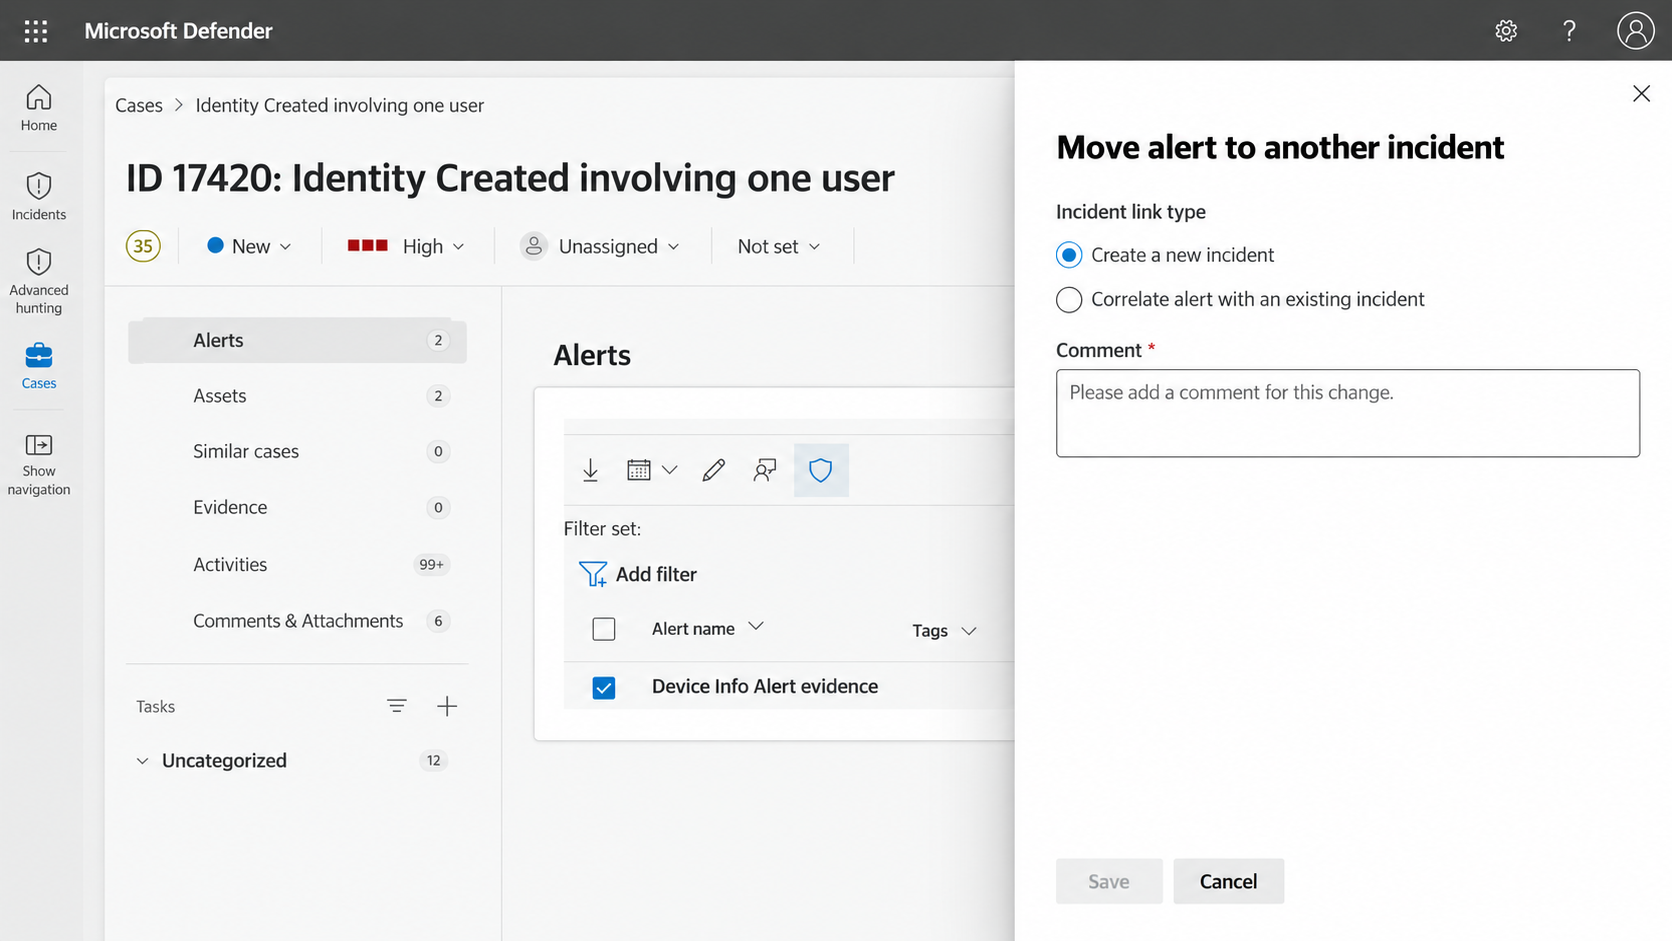Open the user account avatar icon
The image size is (1672, 941).
pyautogui.click(x=1636, y=31)
